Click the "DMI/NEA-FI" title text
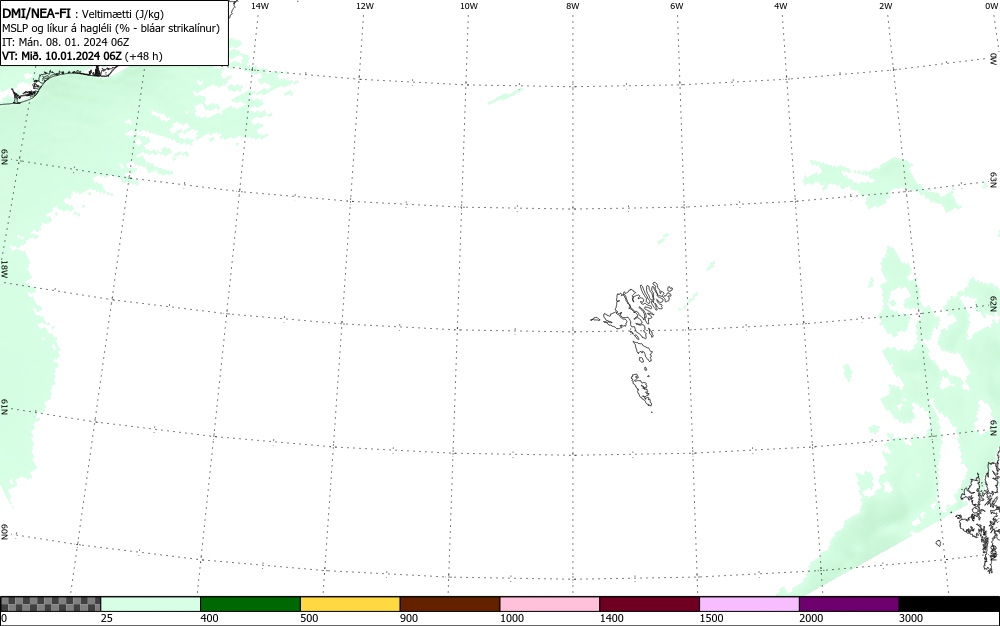 point(36,13)
